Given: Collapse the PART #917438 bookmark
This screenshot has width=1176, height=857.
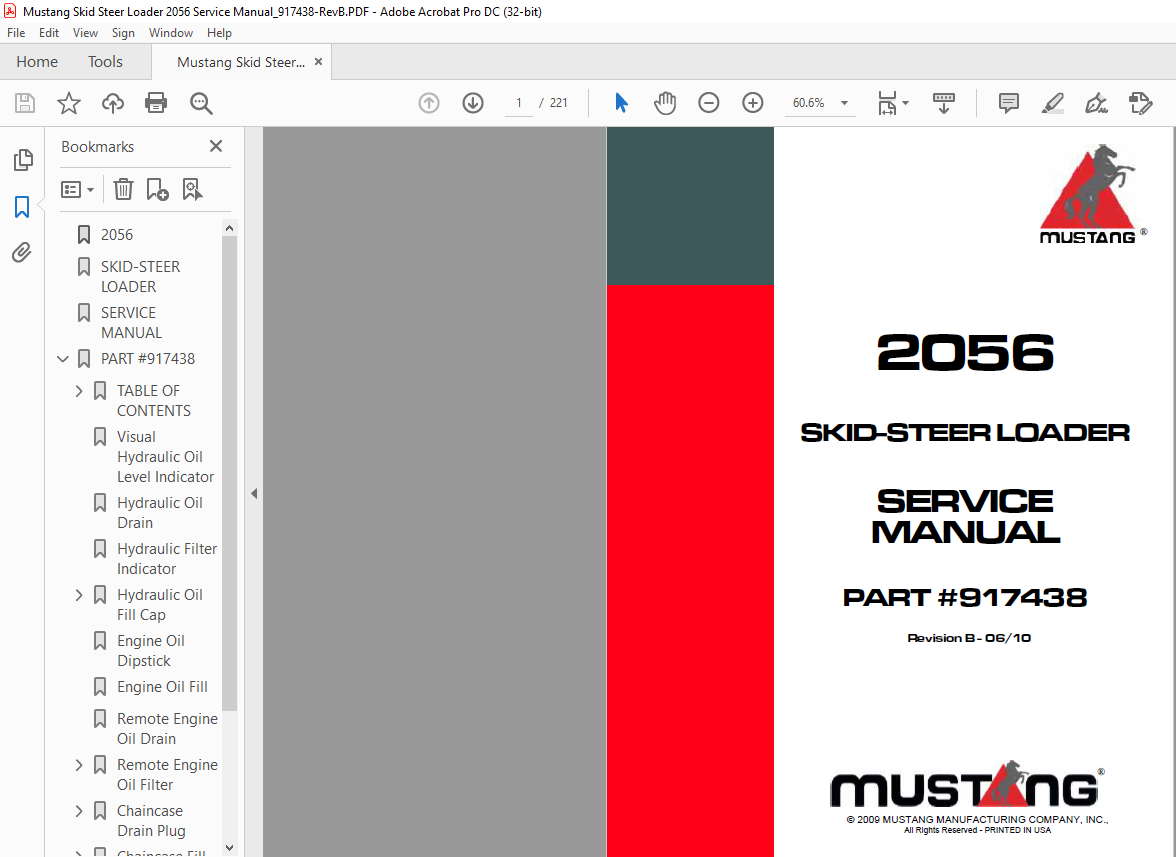Looking at the screenshot, I should tap(63, 359).
